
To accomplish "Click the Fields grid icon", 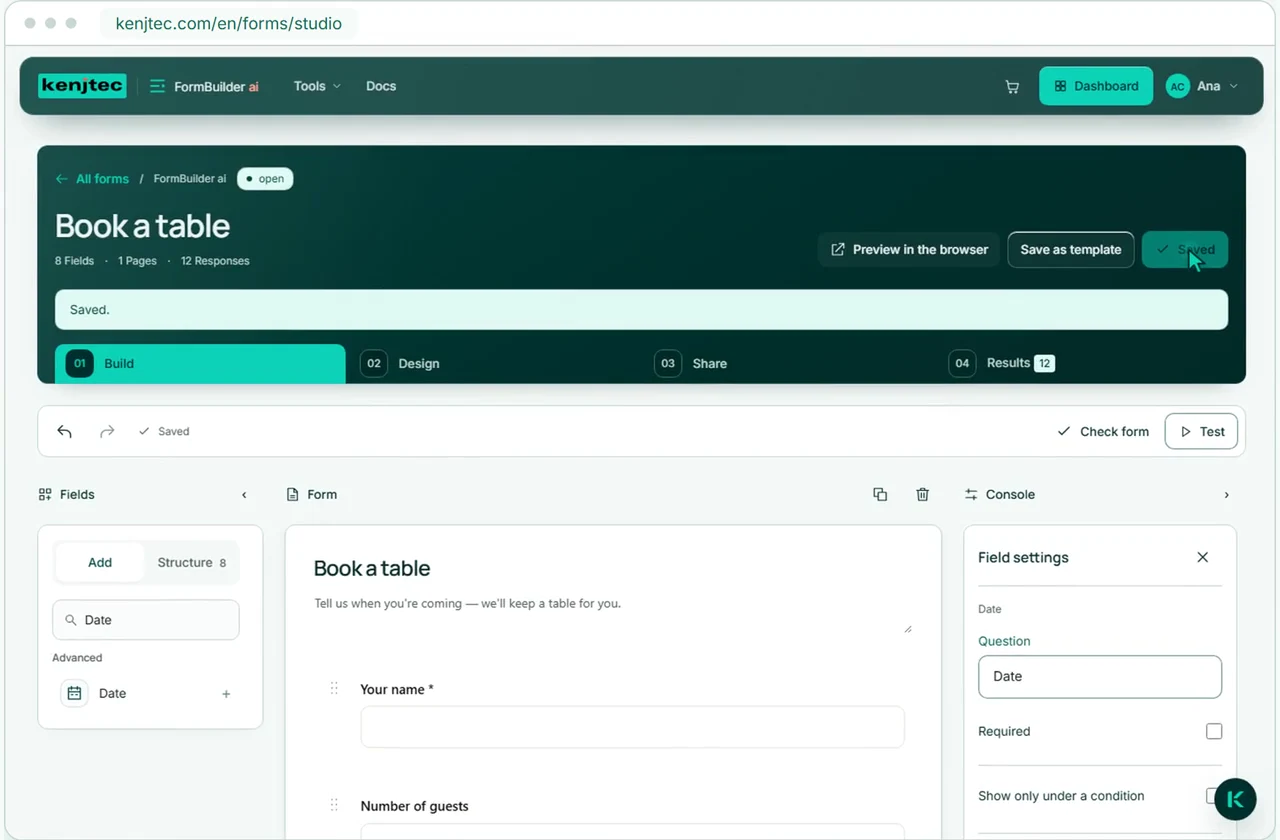I will click(45, 494).
